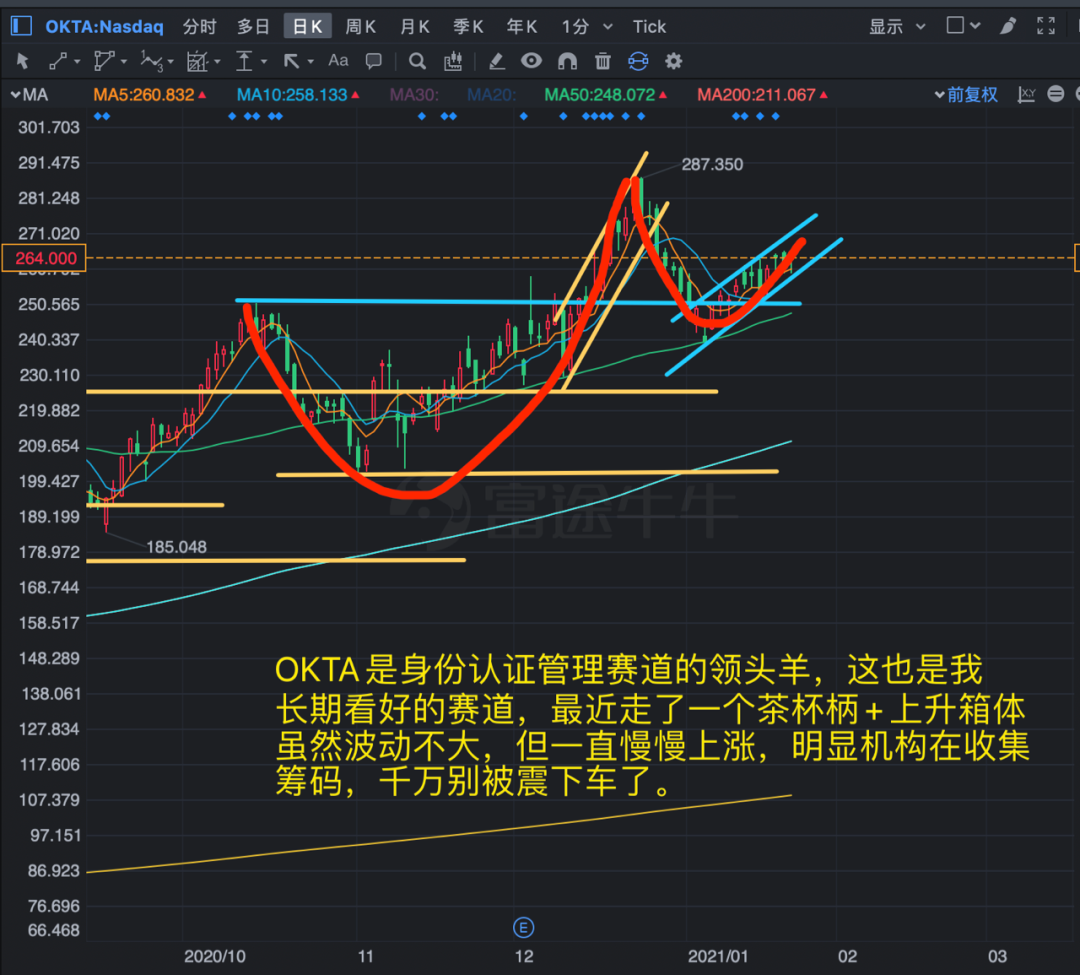The width and height of the screenshot is (1080, 975).
Task: Click the 185.048 low price label
Action: [x=176, y=547]
